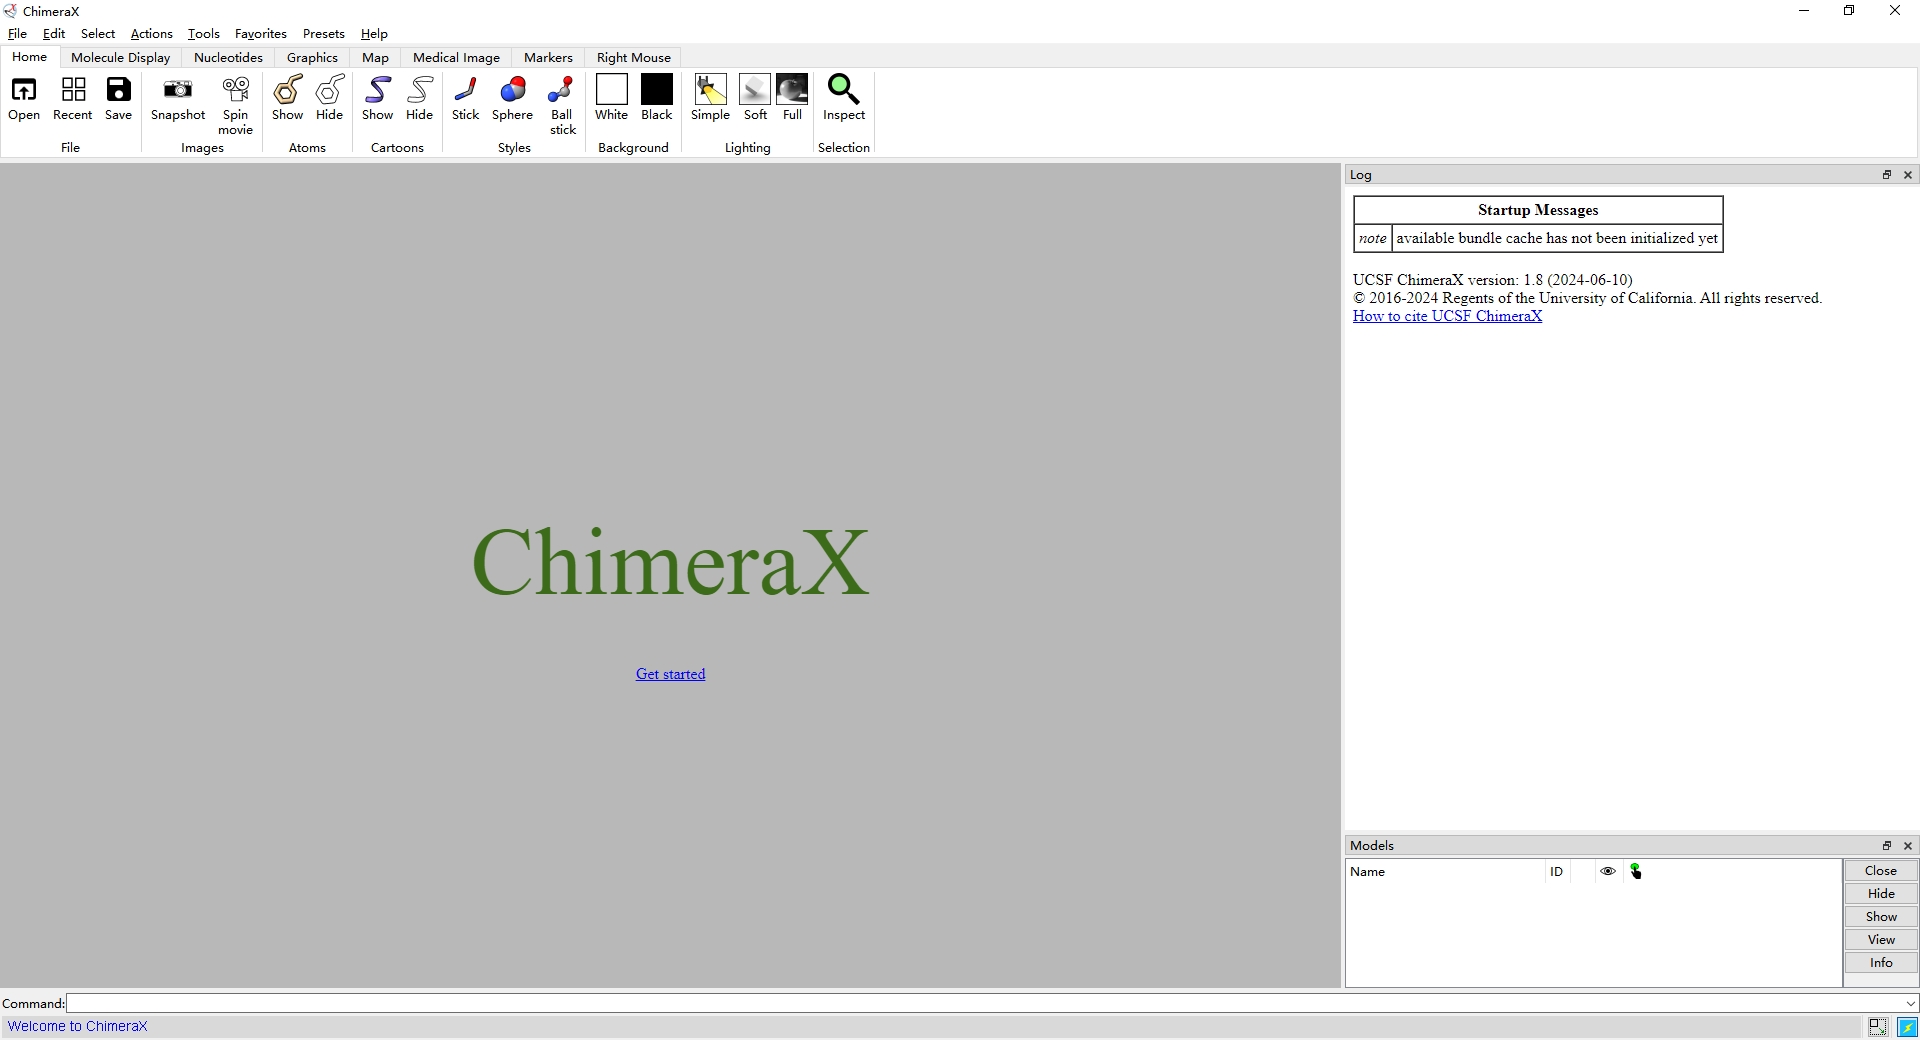
Task: Apply Sphere style
Action: tap(513, 98)
